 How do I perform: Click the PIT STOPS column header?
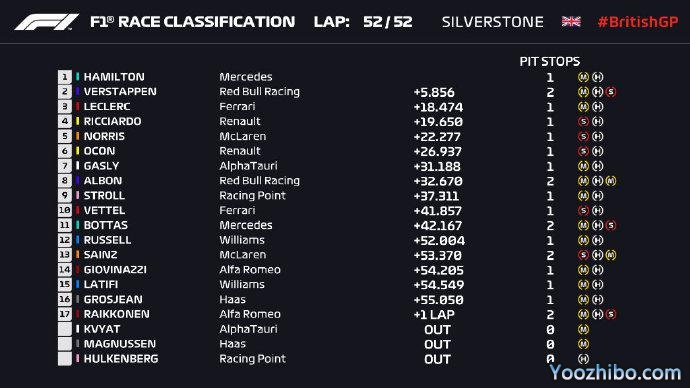point(550,62)
